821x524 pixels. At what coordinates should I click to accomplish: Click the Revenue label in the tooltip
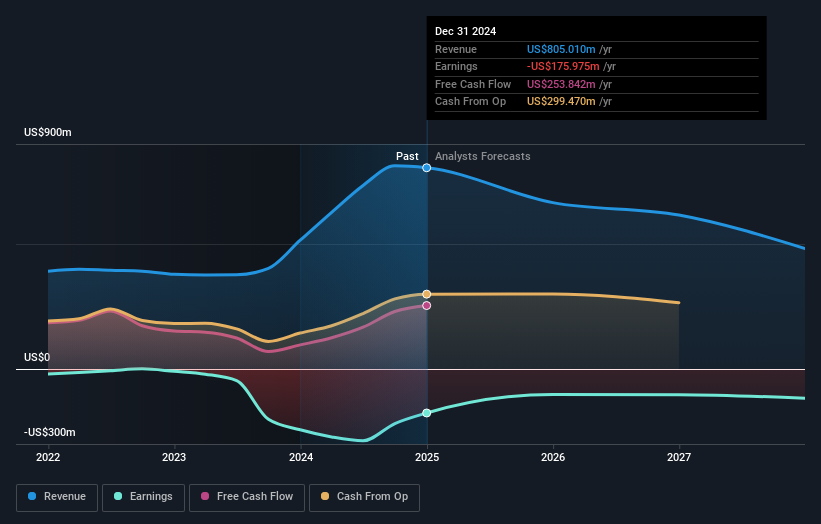coord(456,49)
